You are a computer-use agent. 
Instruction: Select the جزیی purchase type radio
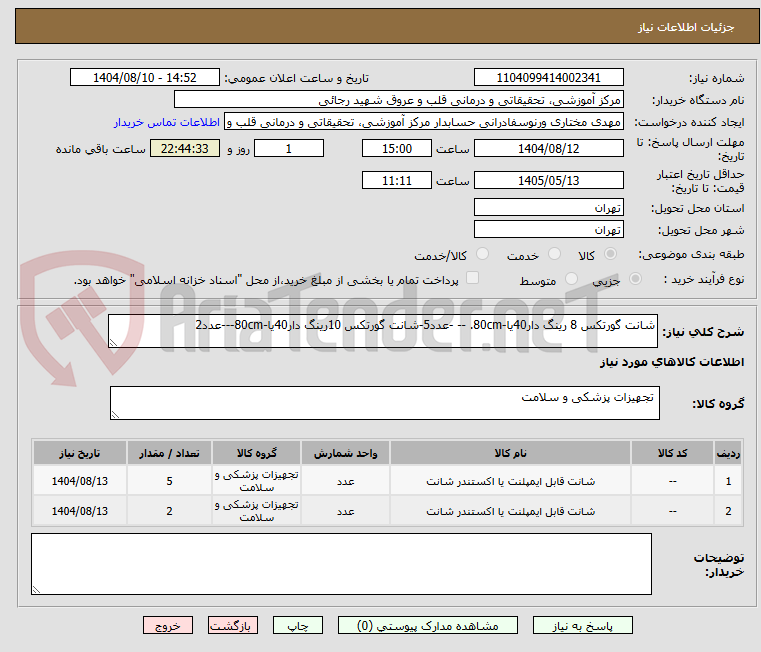coord(635,279)
